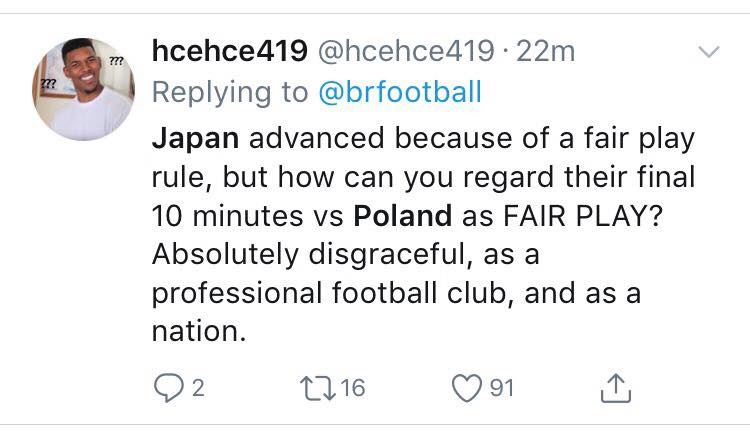The image size is (750, 437).
Task: Click the bold Poland word
Action: [x=401, y=214]
